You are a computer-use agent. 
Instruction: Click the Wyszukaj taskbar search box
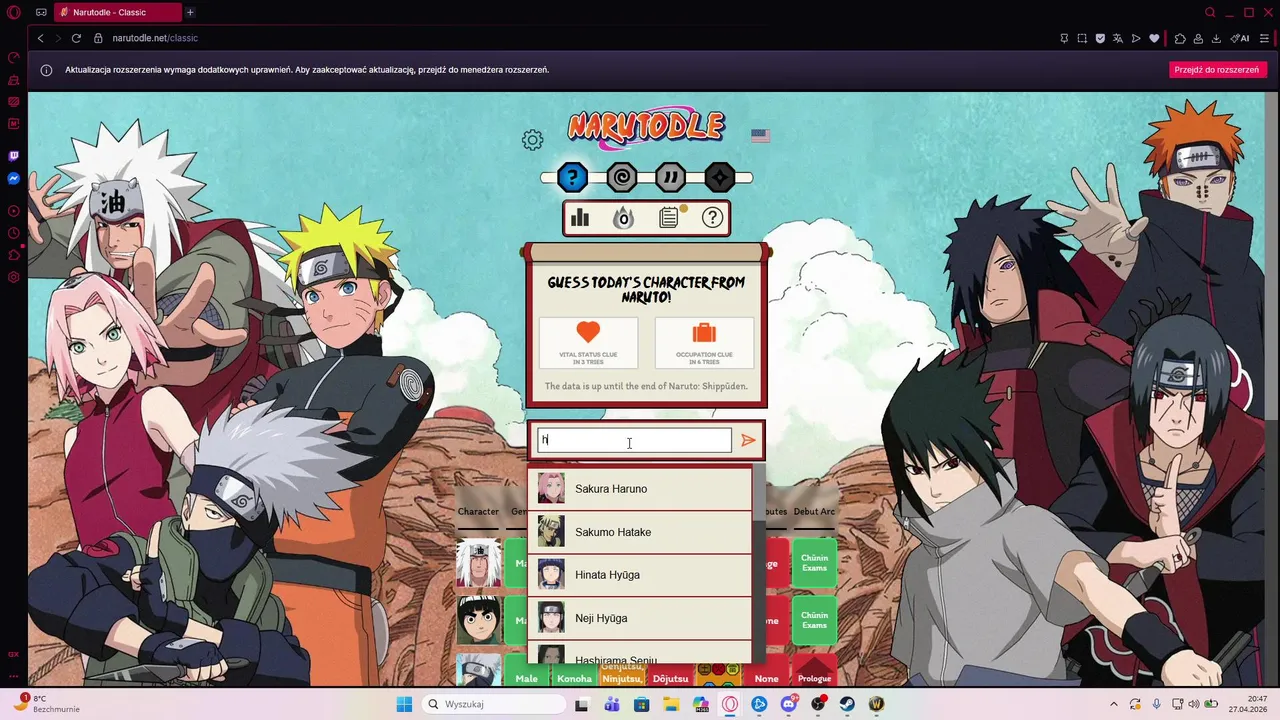click(493, 704)
